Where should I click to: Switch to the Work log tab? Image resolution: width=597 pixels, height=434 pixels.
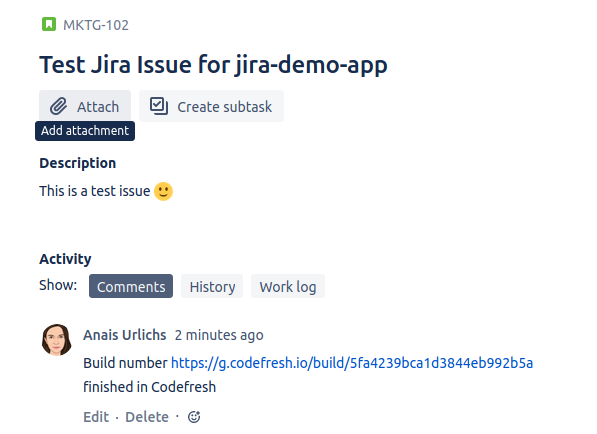[x=288, y=286]
